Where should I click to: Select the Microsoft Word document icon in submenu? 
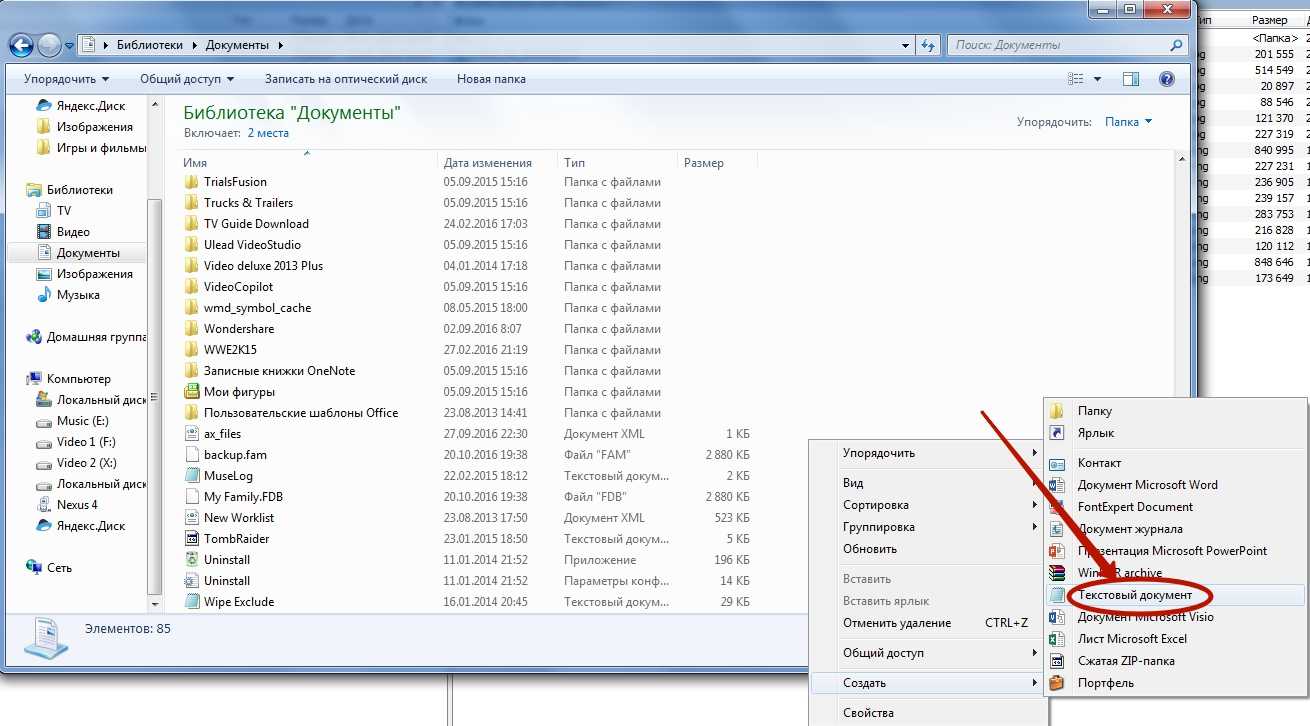click(1057, 485)
